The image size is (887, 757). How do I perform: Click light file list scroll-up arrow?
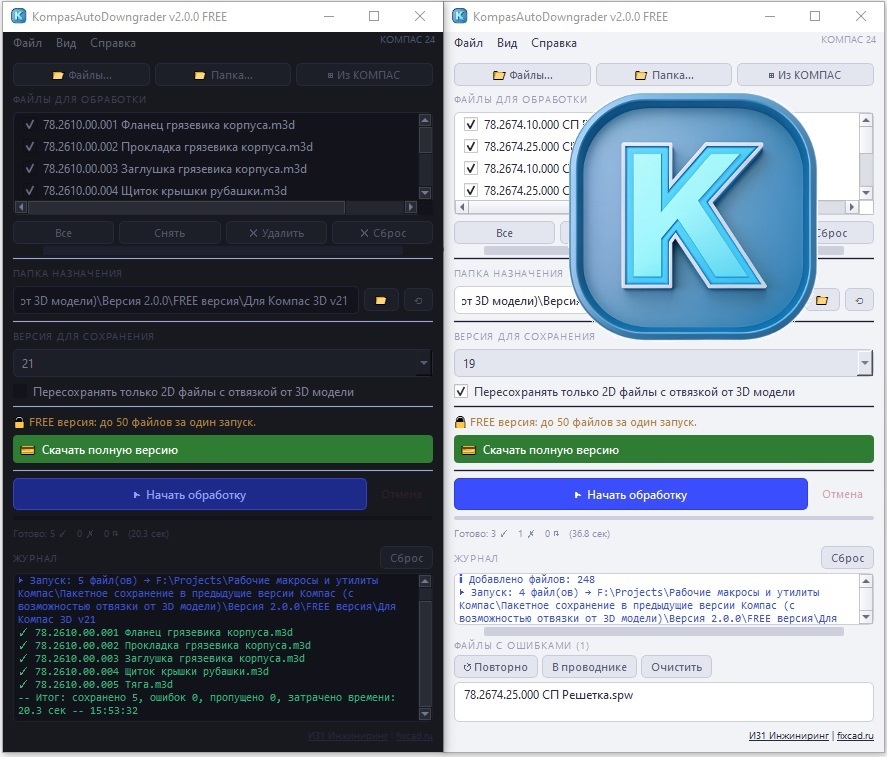866,119
